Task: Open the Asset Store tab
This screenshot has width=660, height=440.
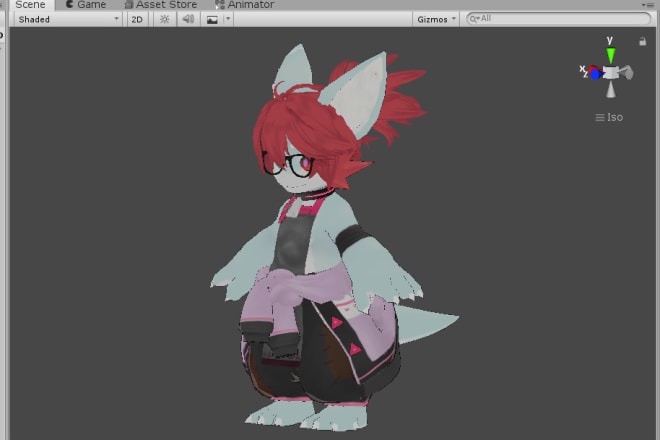Action: (x=161, y=5)
